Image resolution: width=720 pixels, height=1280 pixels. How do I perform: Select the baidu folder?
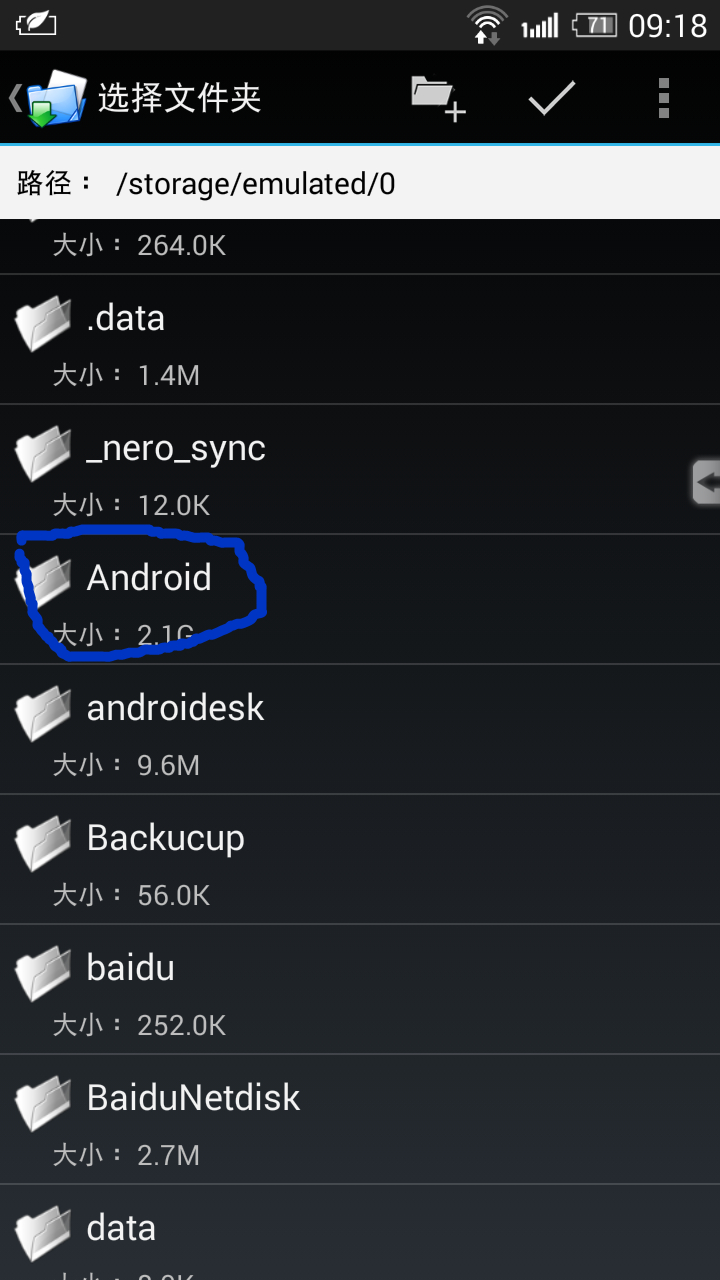[x=360, y=989]
